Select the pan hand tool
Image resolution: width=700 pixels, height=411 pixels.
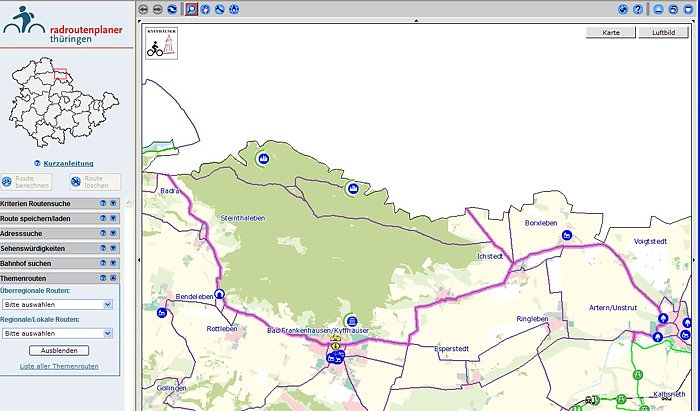205,9
